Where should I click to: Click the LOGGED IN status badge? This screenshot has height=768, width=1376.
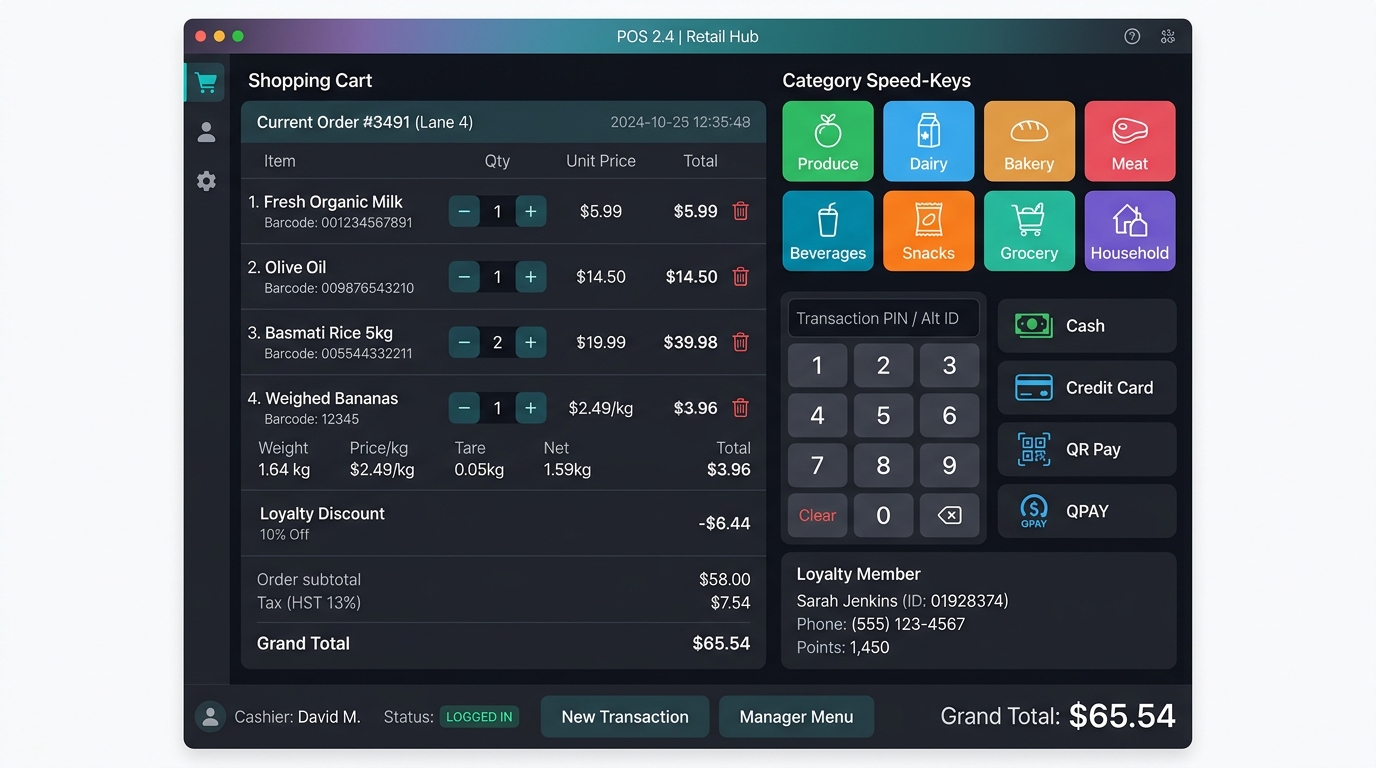pyautogui.click(x=480, y=717)
